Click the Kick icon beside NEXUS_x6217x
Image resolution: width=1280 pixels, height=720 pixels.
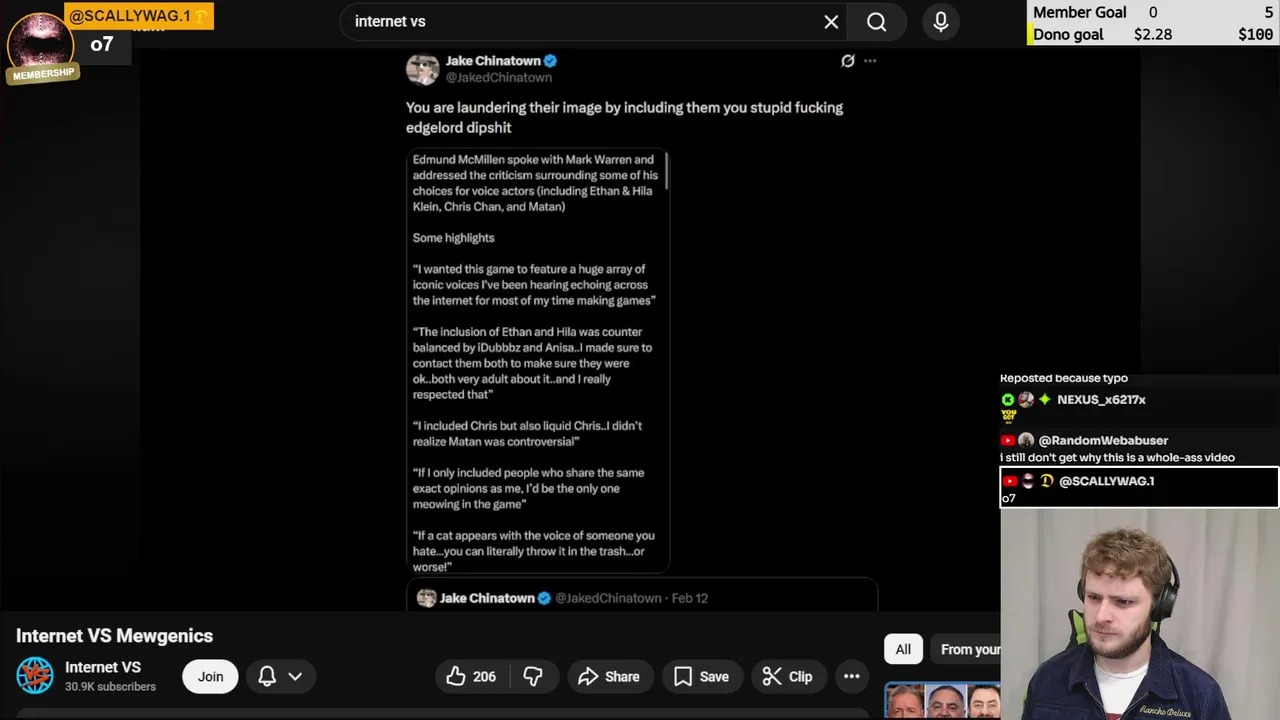tap(1008, 399)
